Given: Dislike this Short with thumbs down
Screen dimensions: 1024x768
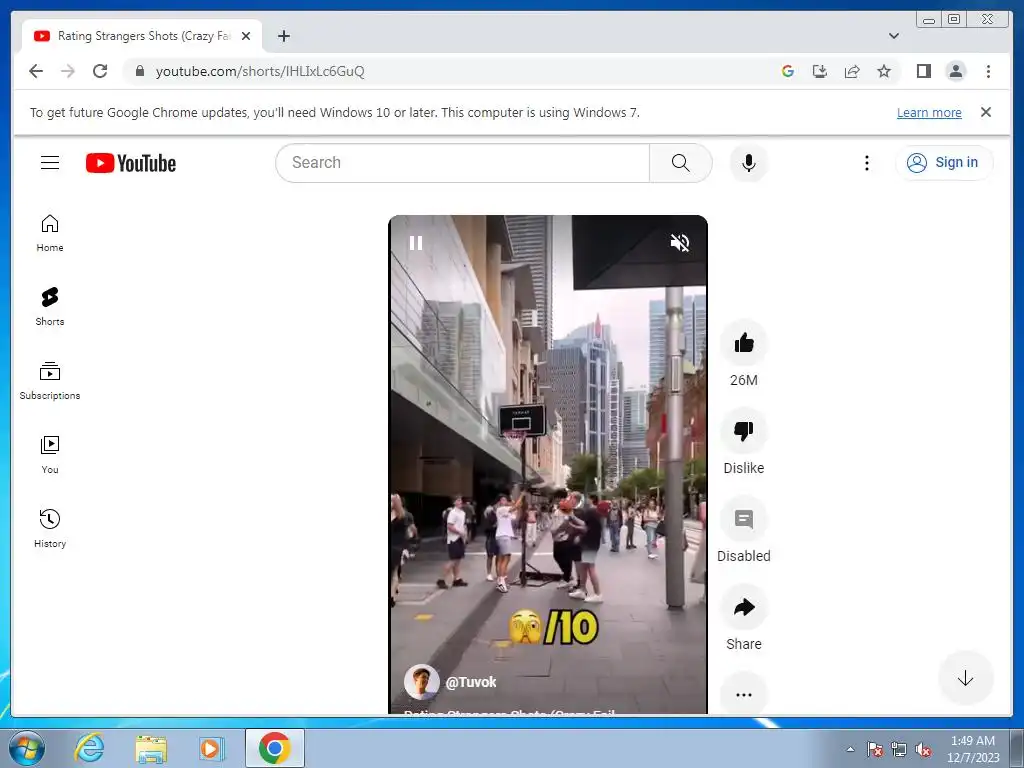Looking at the screenshot, I should pos(744,430).
